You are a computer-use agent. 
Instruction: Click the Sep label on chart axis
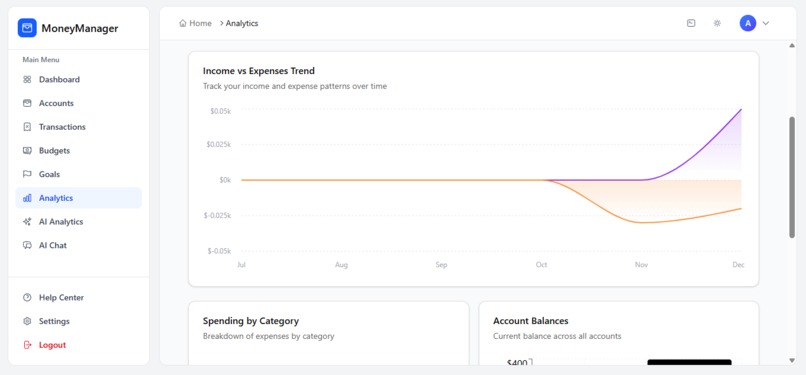442,265
